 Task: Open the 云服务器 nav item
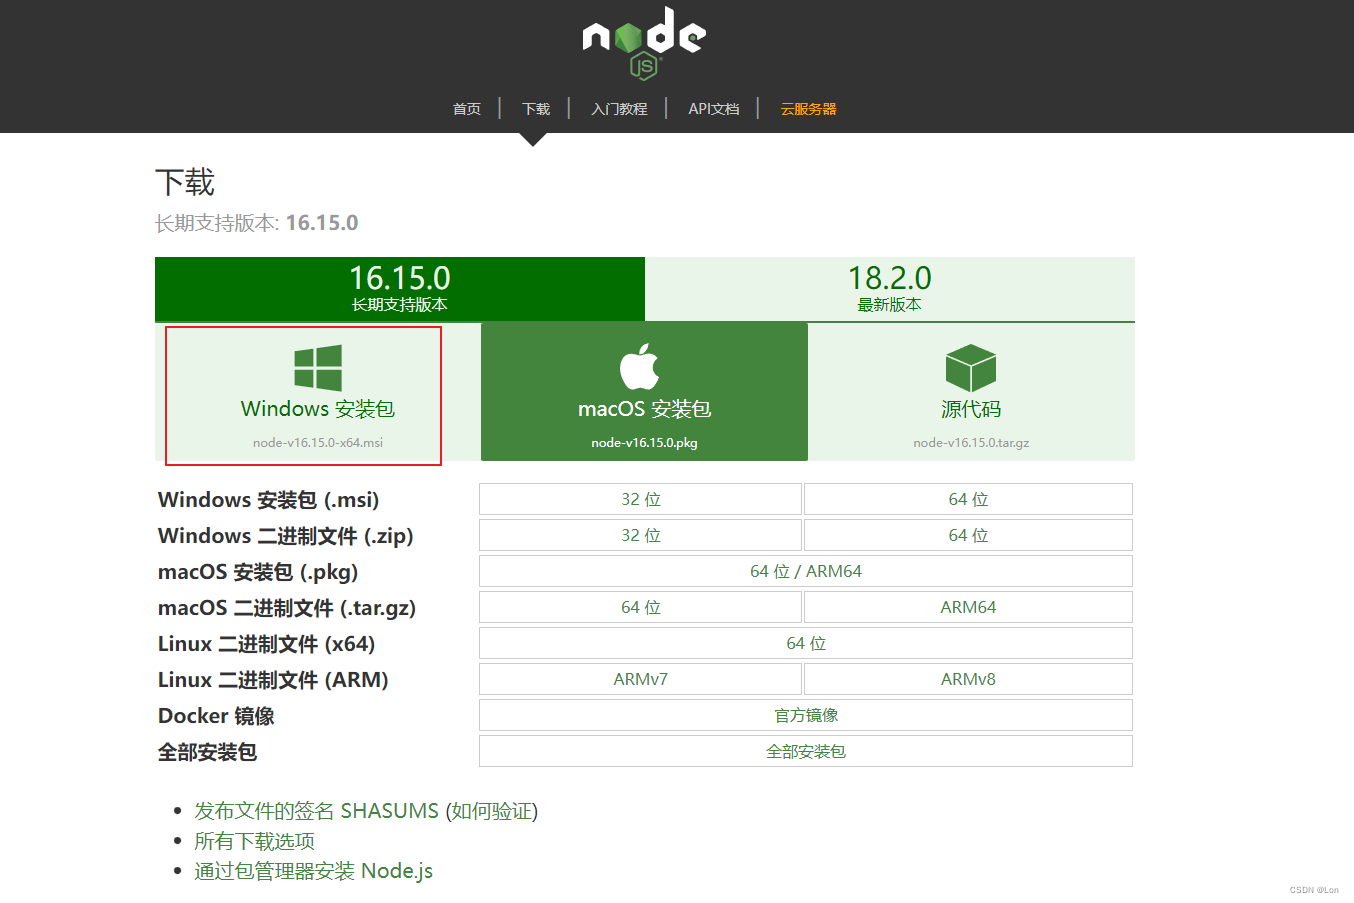click(808, 109)
